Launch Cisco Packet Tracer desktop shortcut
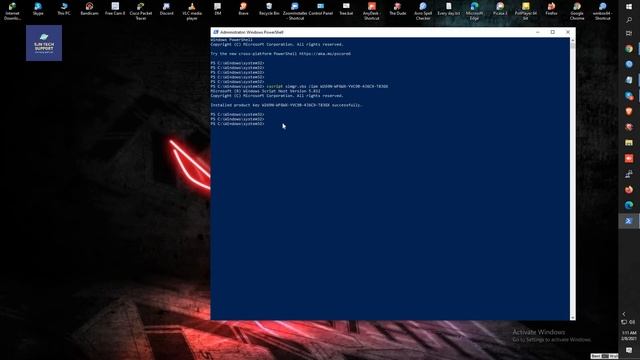This screenshot has width=640, height=360. [x=141, y=11]
